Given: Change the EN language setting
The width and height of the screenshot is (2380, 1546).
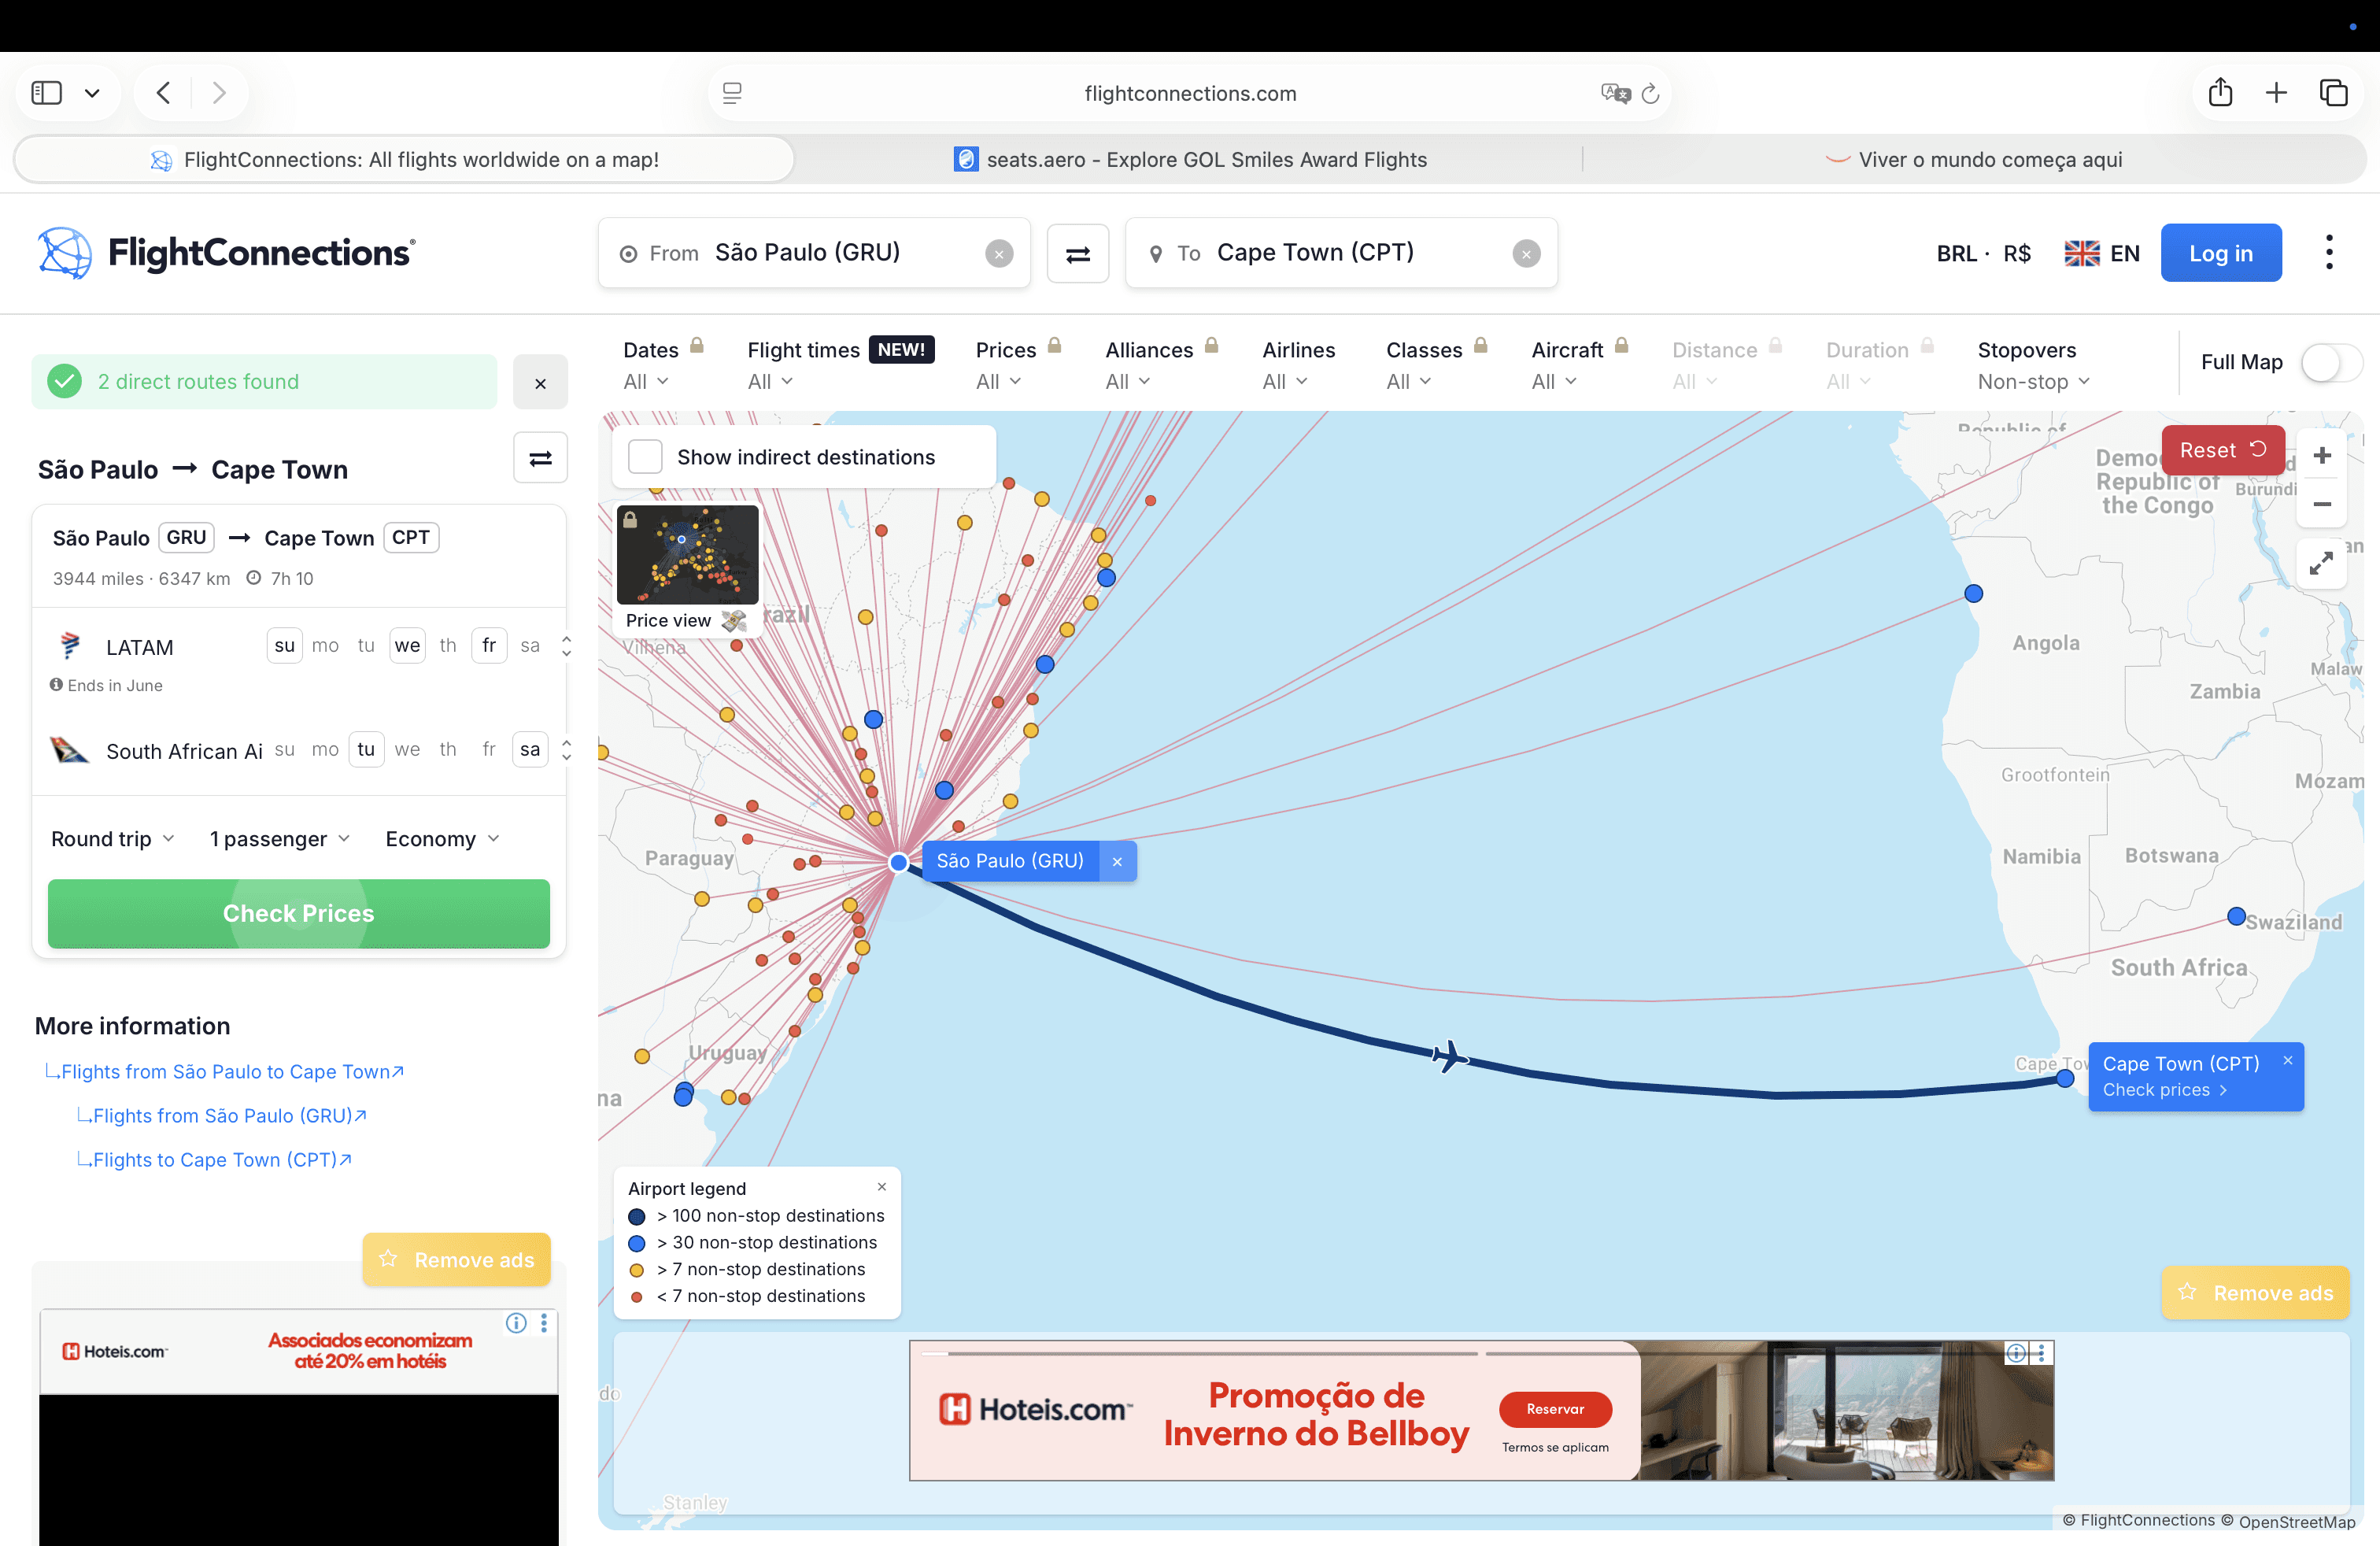Looking at the screenshot, I should click(x=2102, y=254).
